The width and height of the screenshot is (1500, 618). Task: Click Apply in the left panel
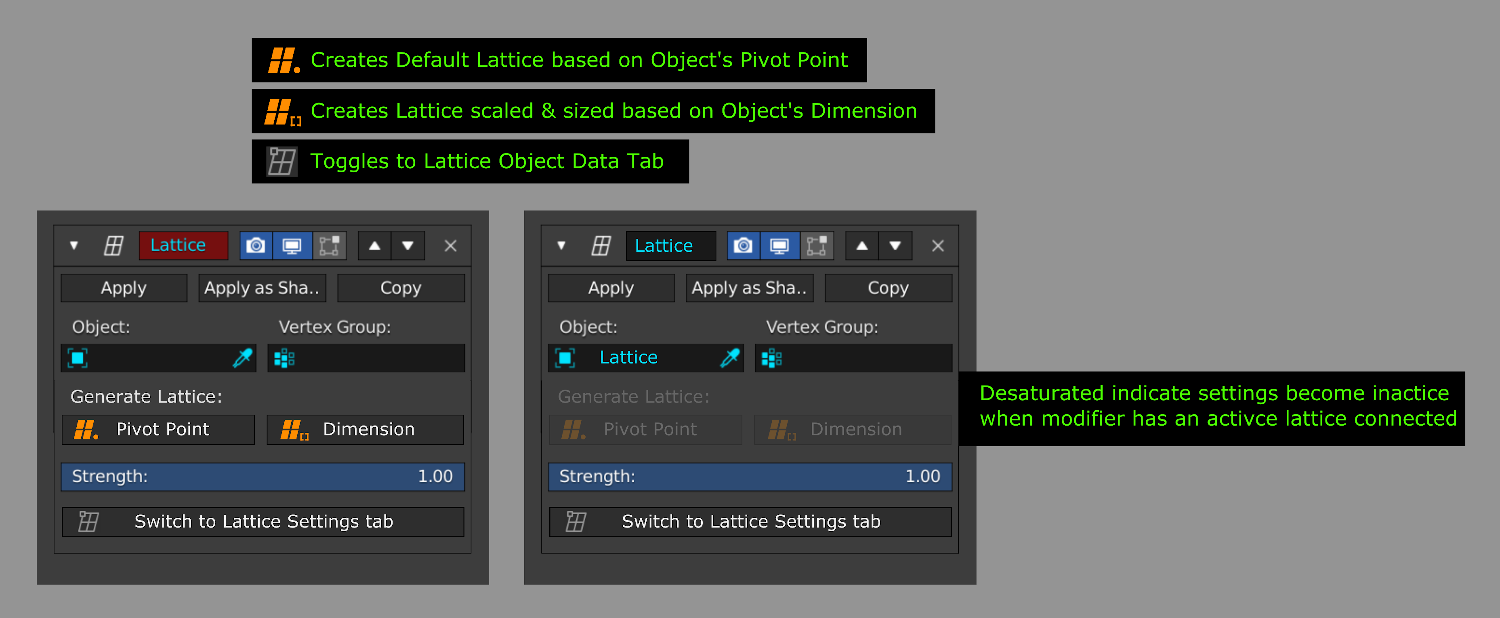tap(124, 288)
